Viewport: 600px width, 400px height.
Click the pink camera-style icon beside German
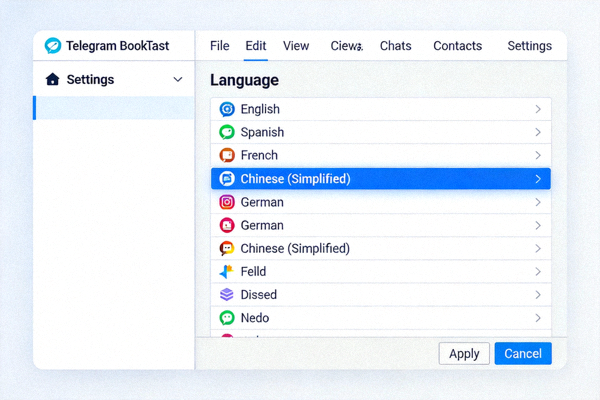[227, 202]
